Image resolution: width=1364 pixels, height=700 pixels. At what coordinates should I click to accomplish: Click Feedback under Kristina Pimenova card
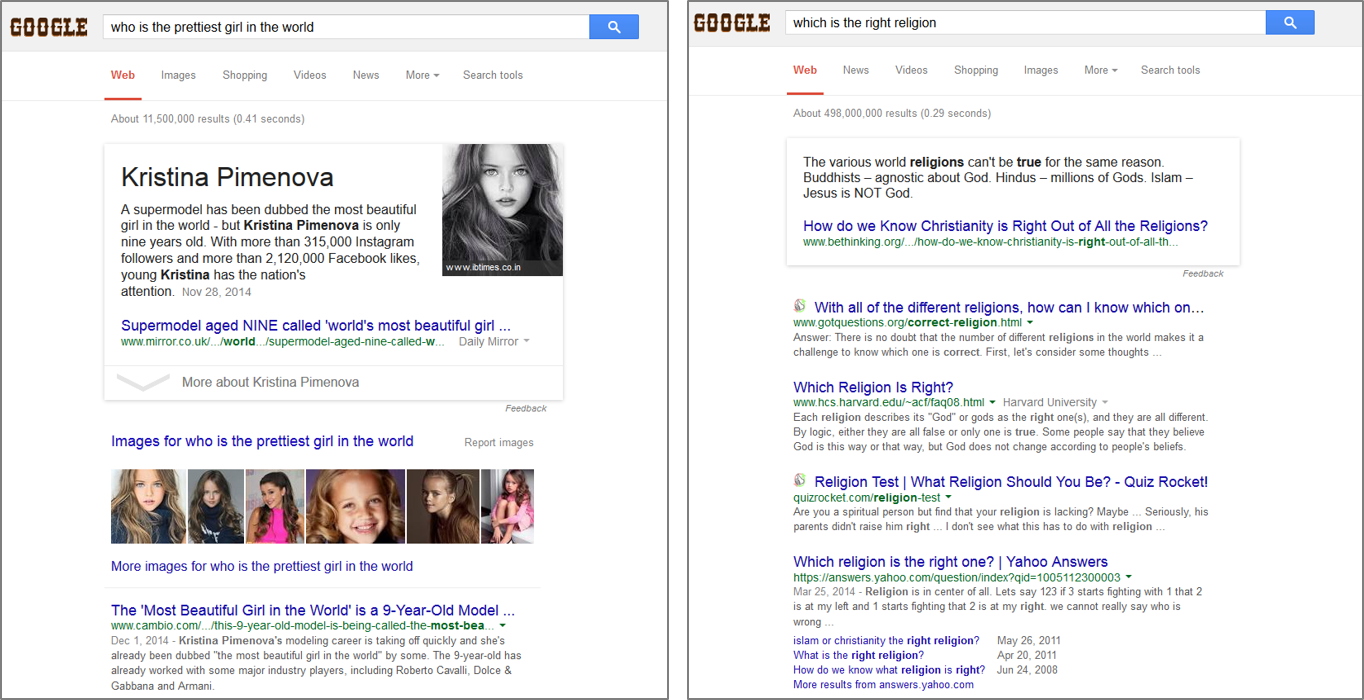pyautogui.click(x=526, y=408)
